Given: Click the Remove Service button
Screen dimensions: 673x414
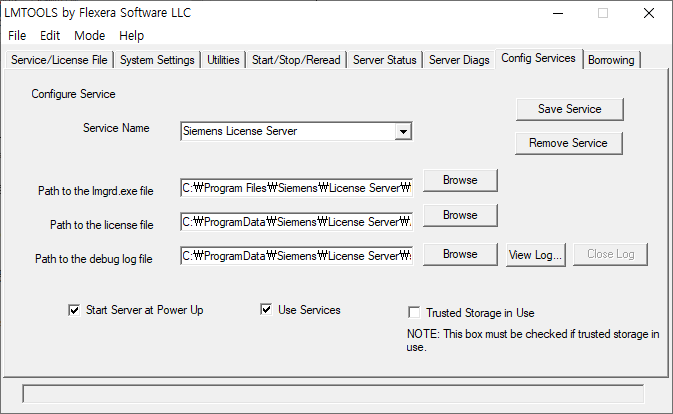Looking at the screenshot, I should [569, 143].
